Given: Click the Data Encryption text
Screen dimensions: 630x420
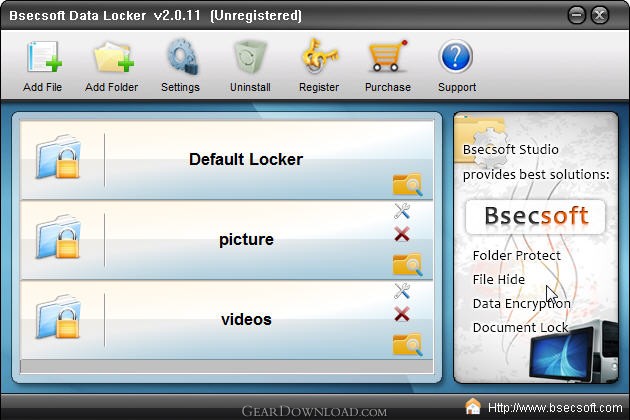Looking at the screenshot, I should 522,303.
